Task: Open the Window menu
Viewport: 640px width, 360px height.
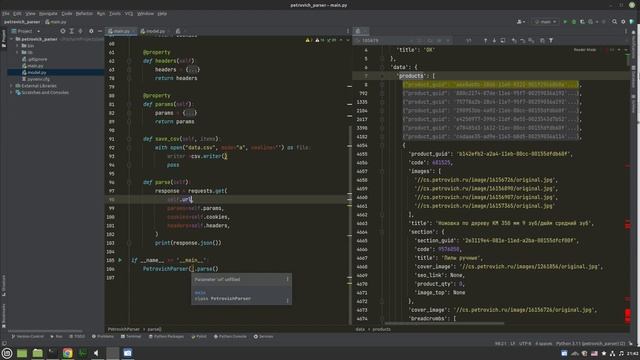Action: pyautogui.click(x=145, y=13)
